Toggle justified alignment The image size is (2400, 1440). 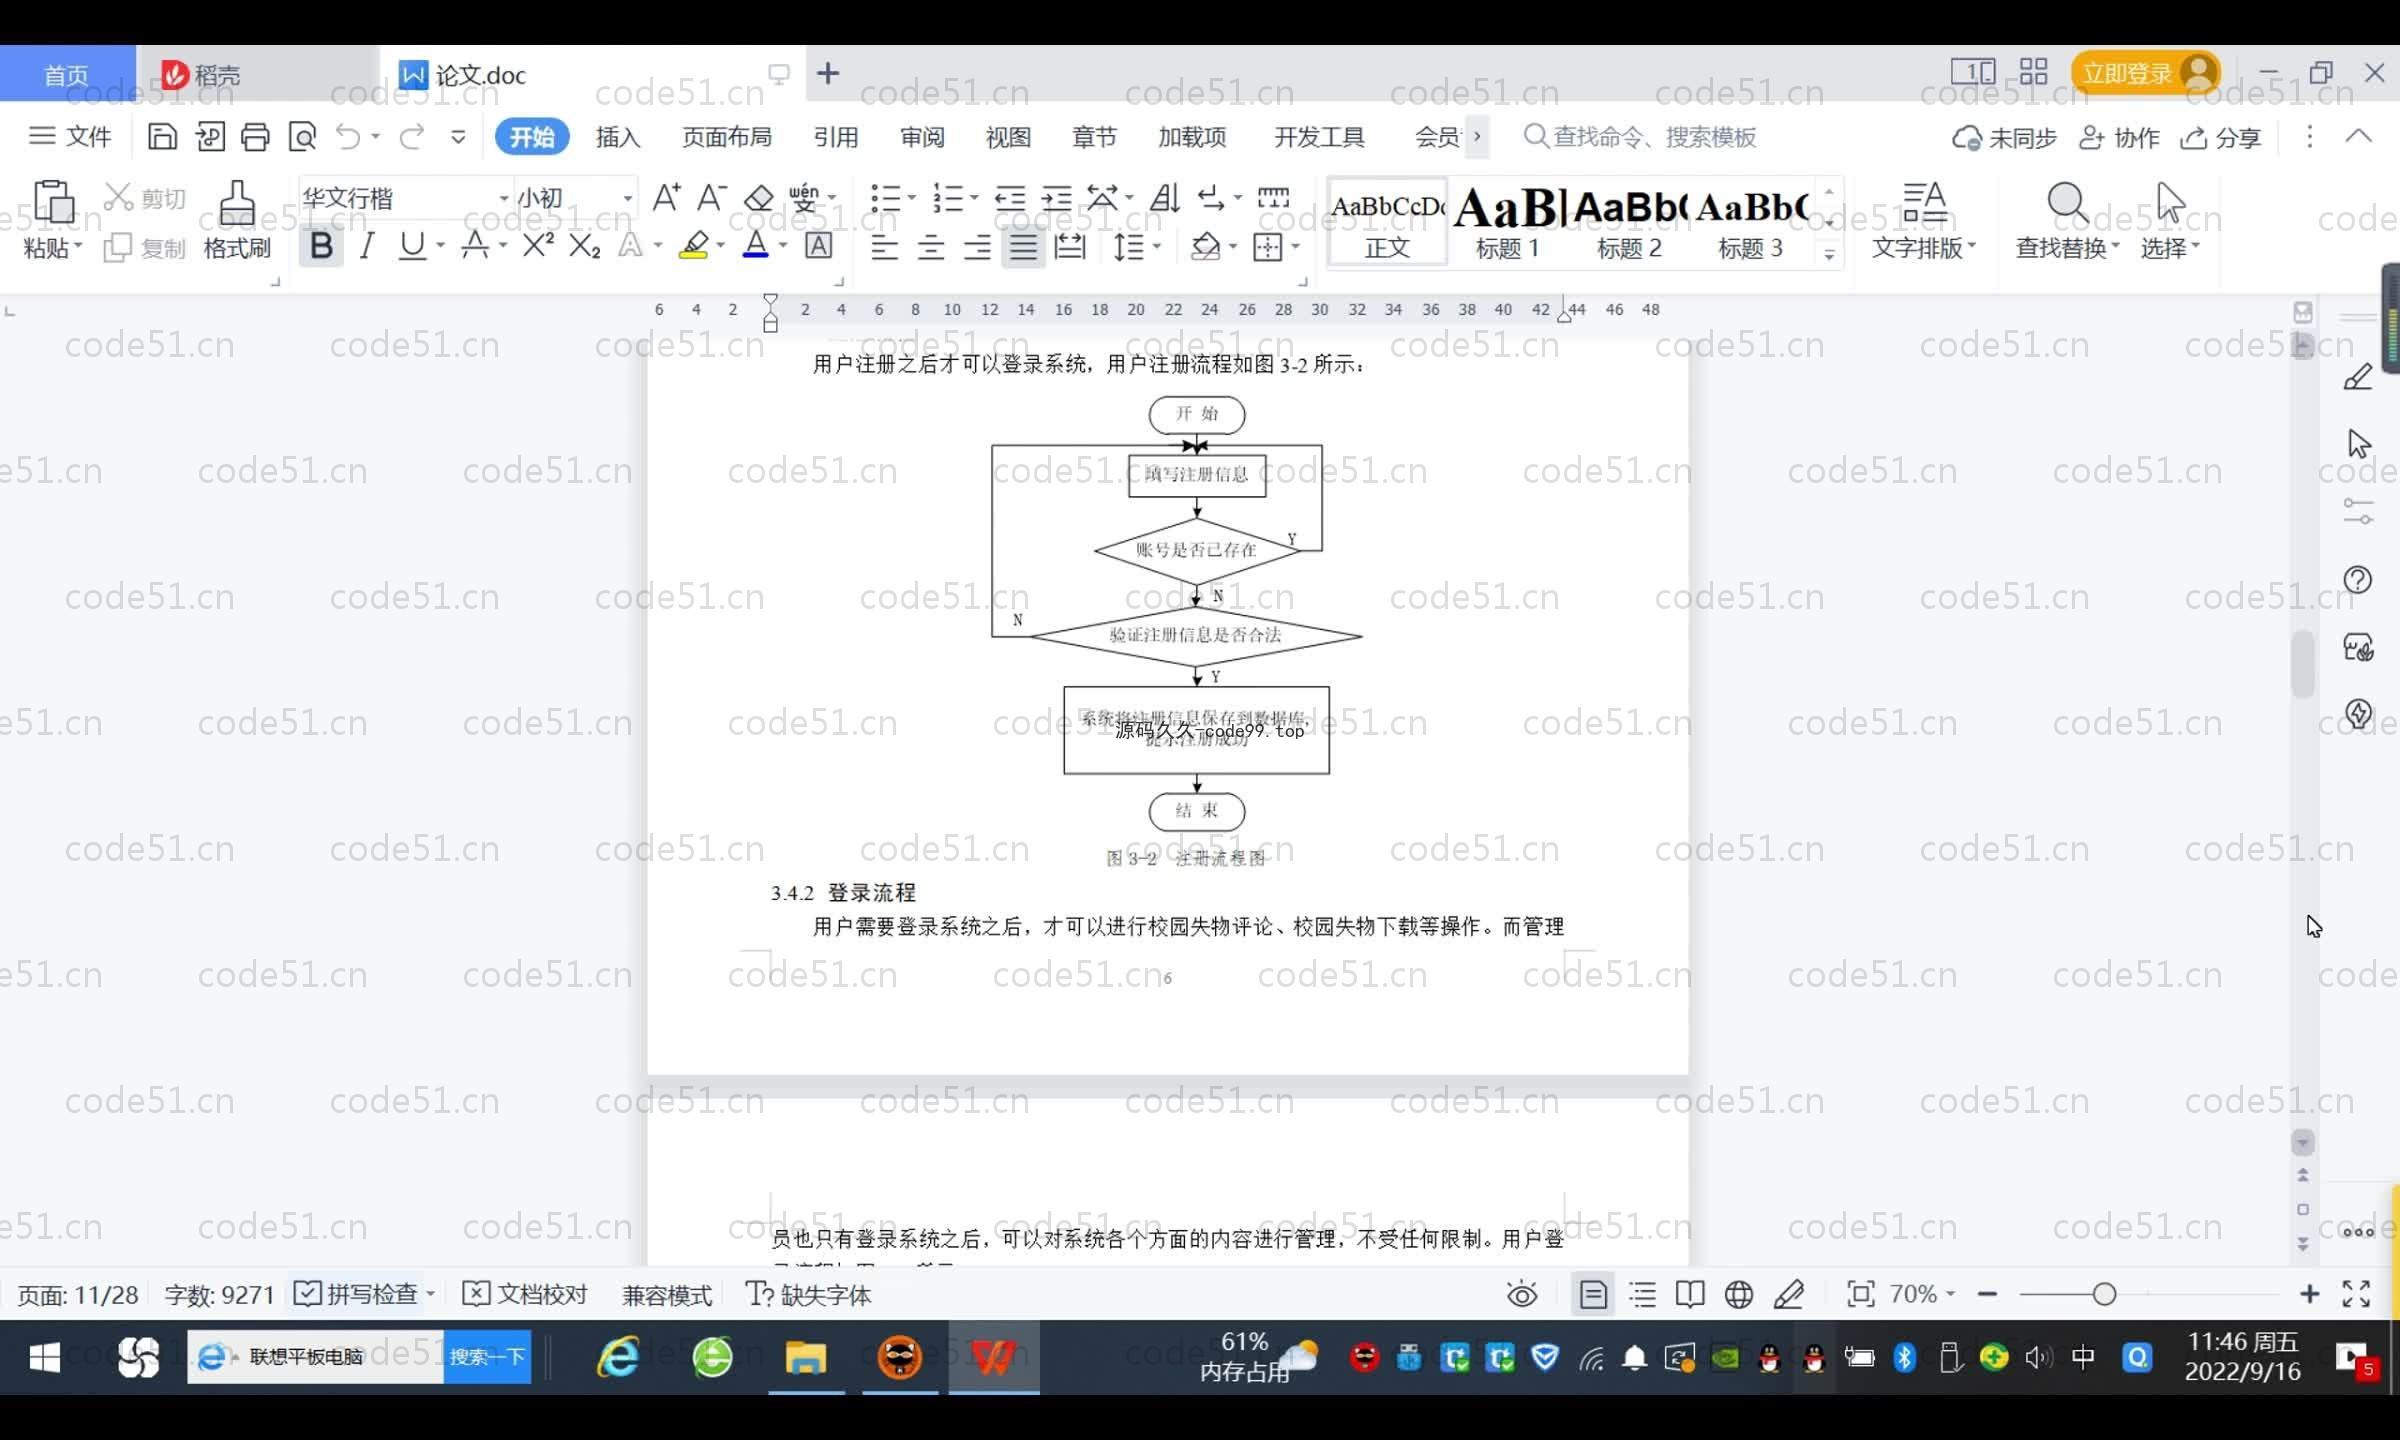1023,246
